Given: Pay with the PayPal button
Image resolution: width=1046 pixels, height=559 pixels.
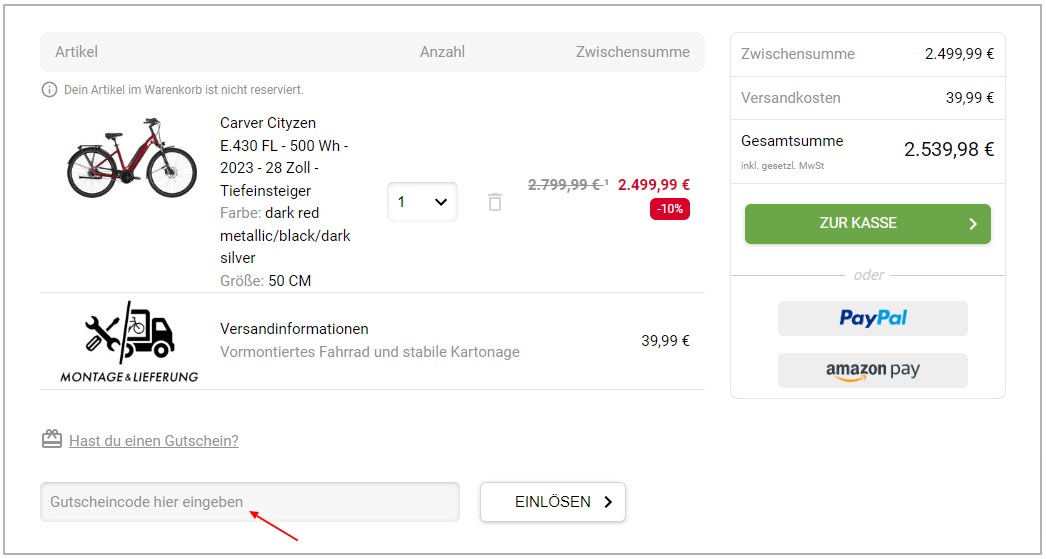Looking at the screenshot, I should tap(873, 318).
